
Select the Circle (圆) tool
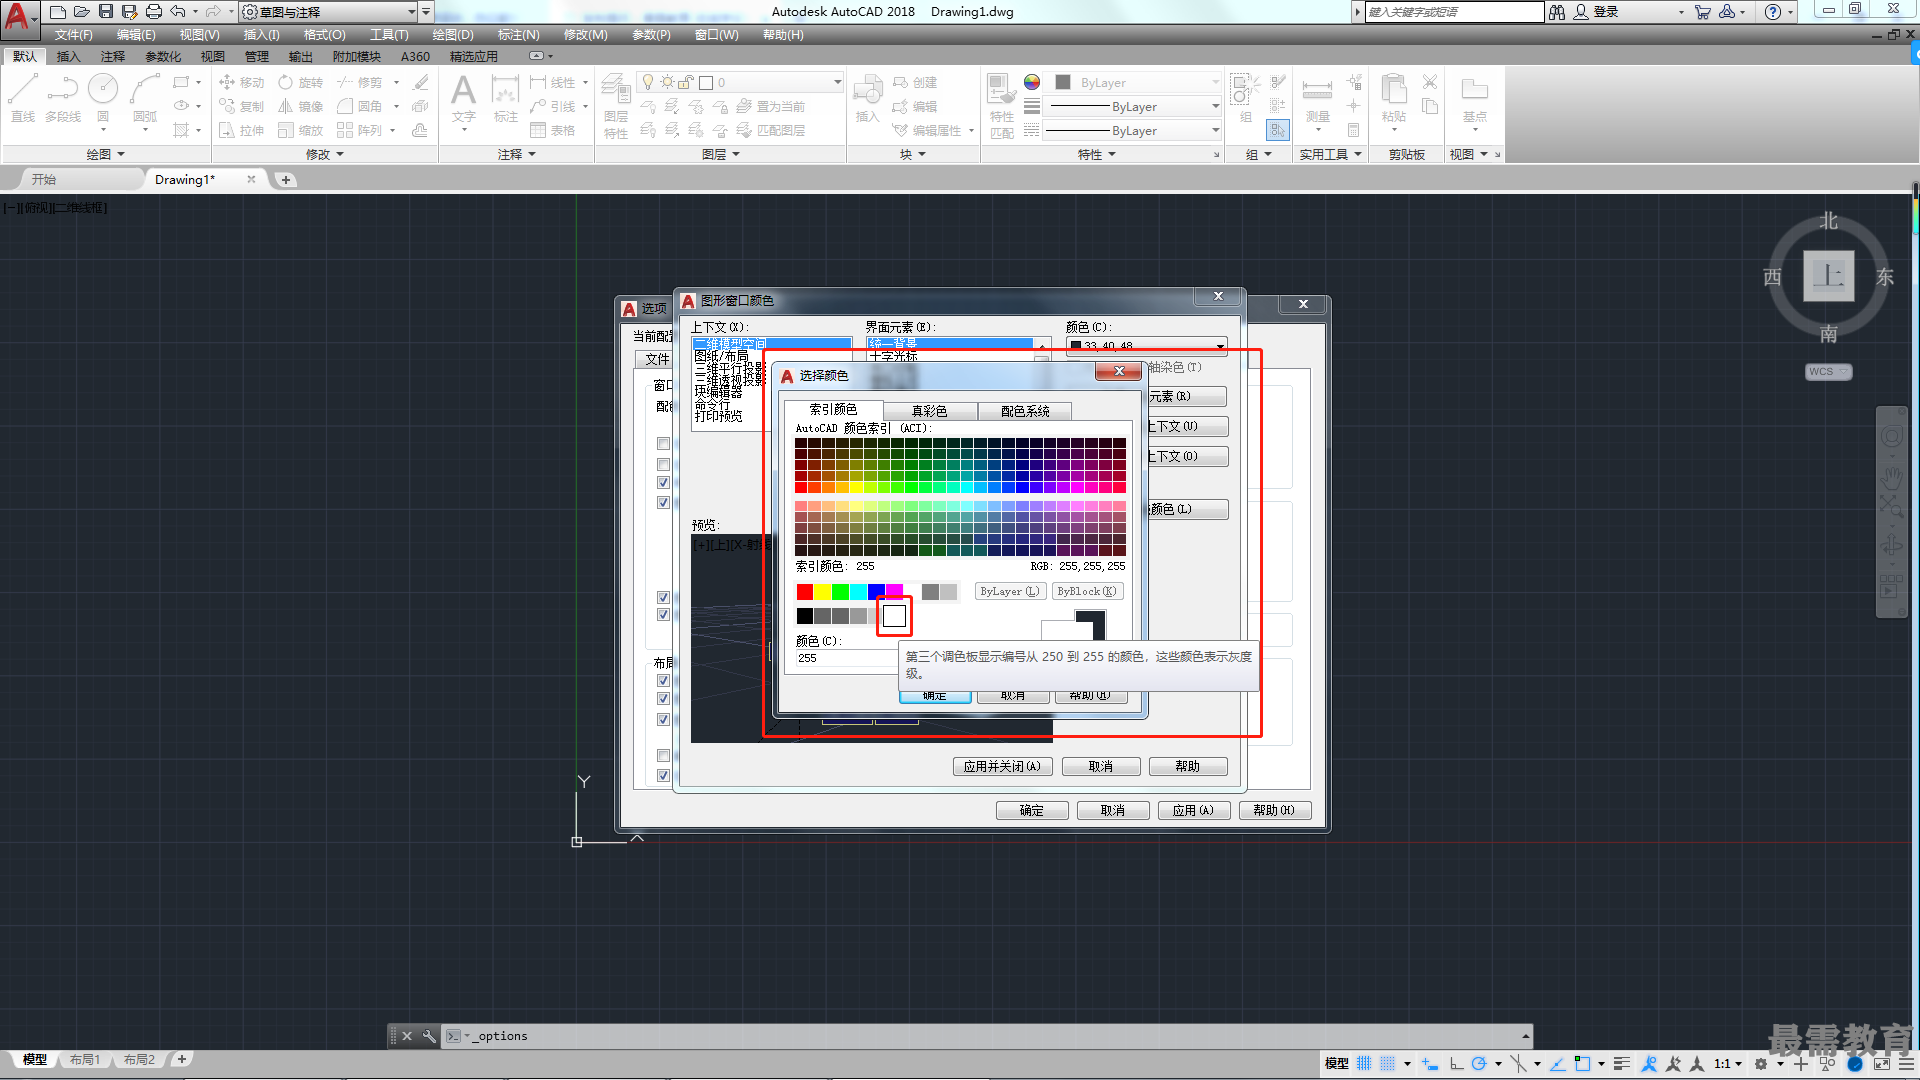[103, 98]
